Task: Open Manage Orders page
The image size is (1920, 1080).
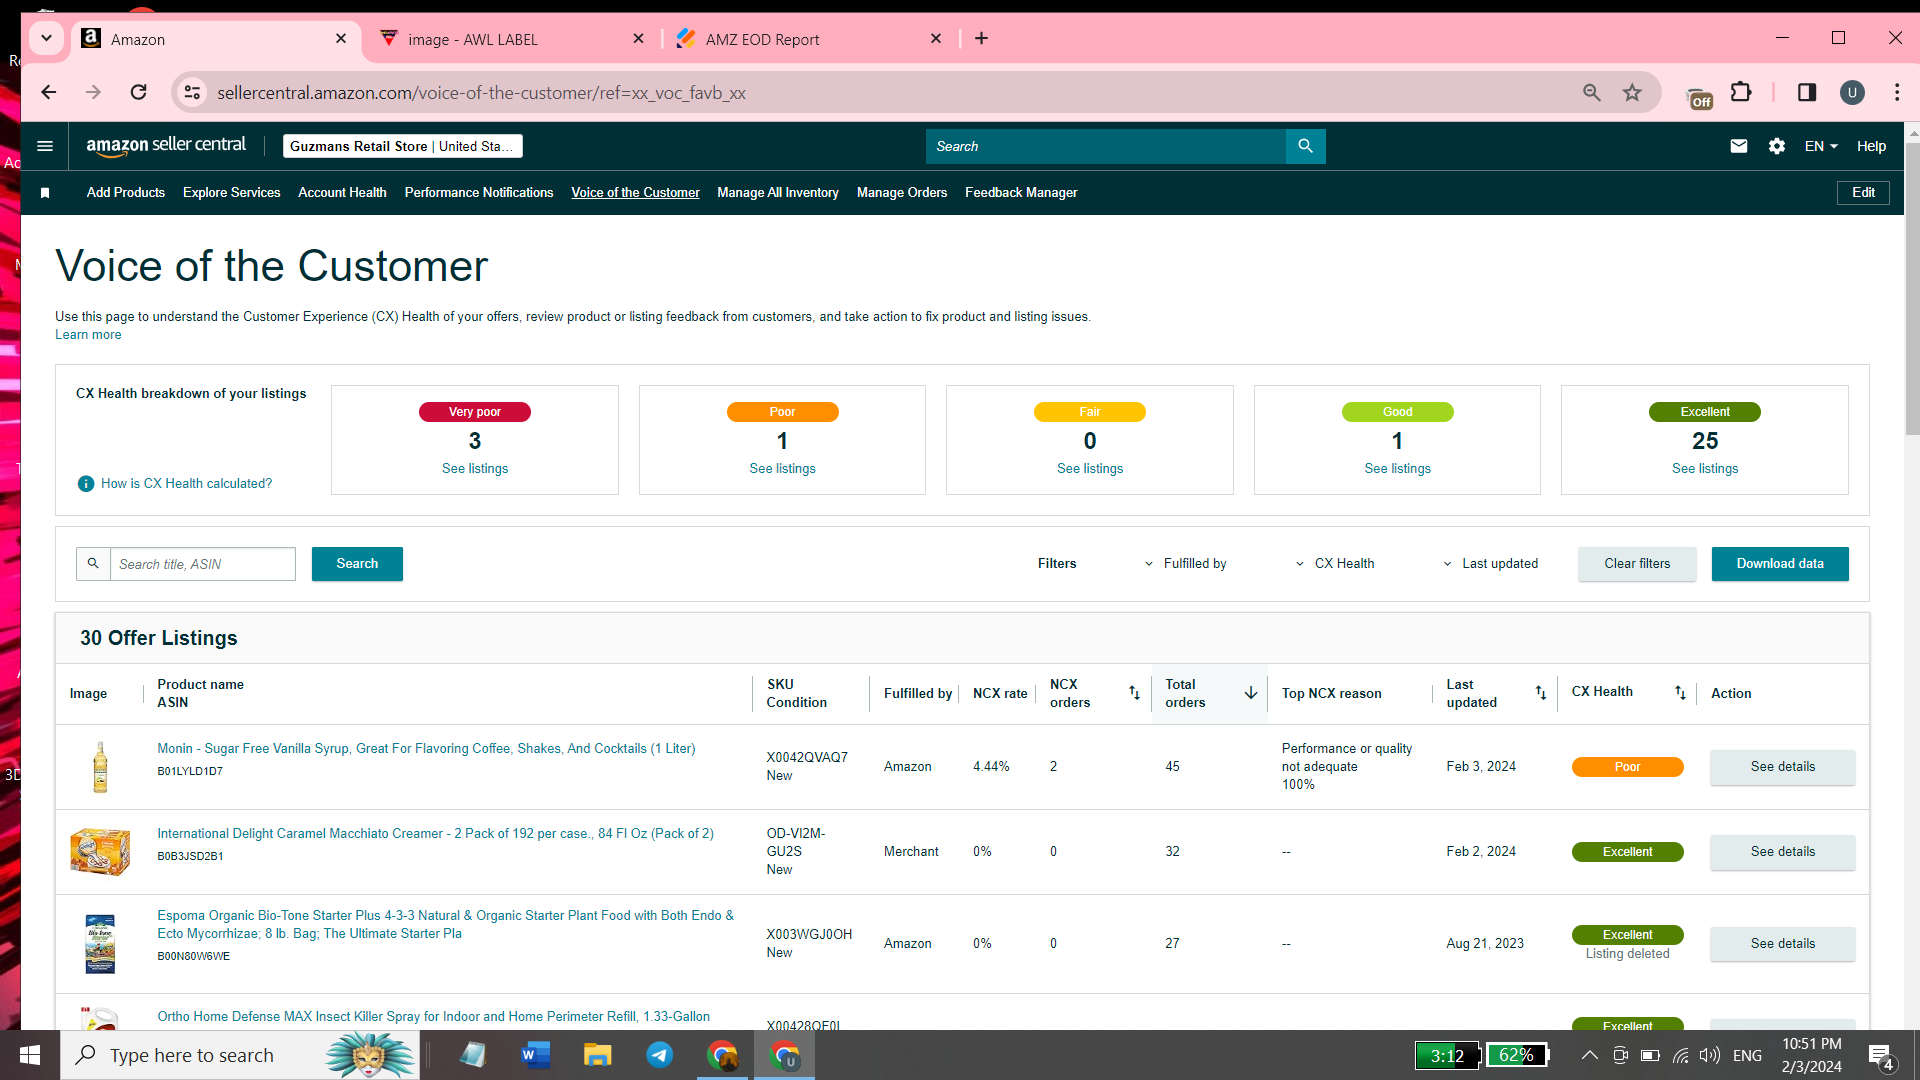Action: pos(902,193)
